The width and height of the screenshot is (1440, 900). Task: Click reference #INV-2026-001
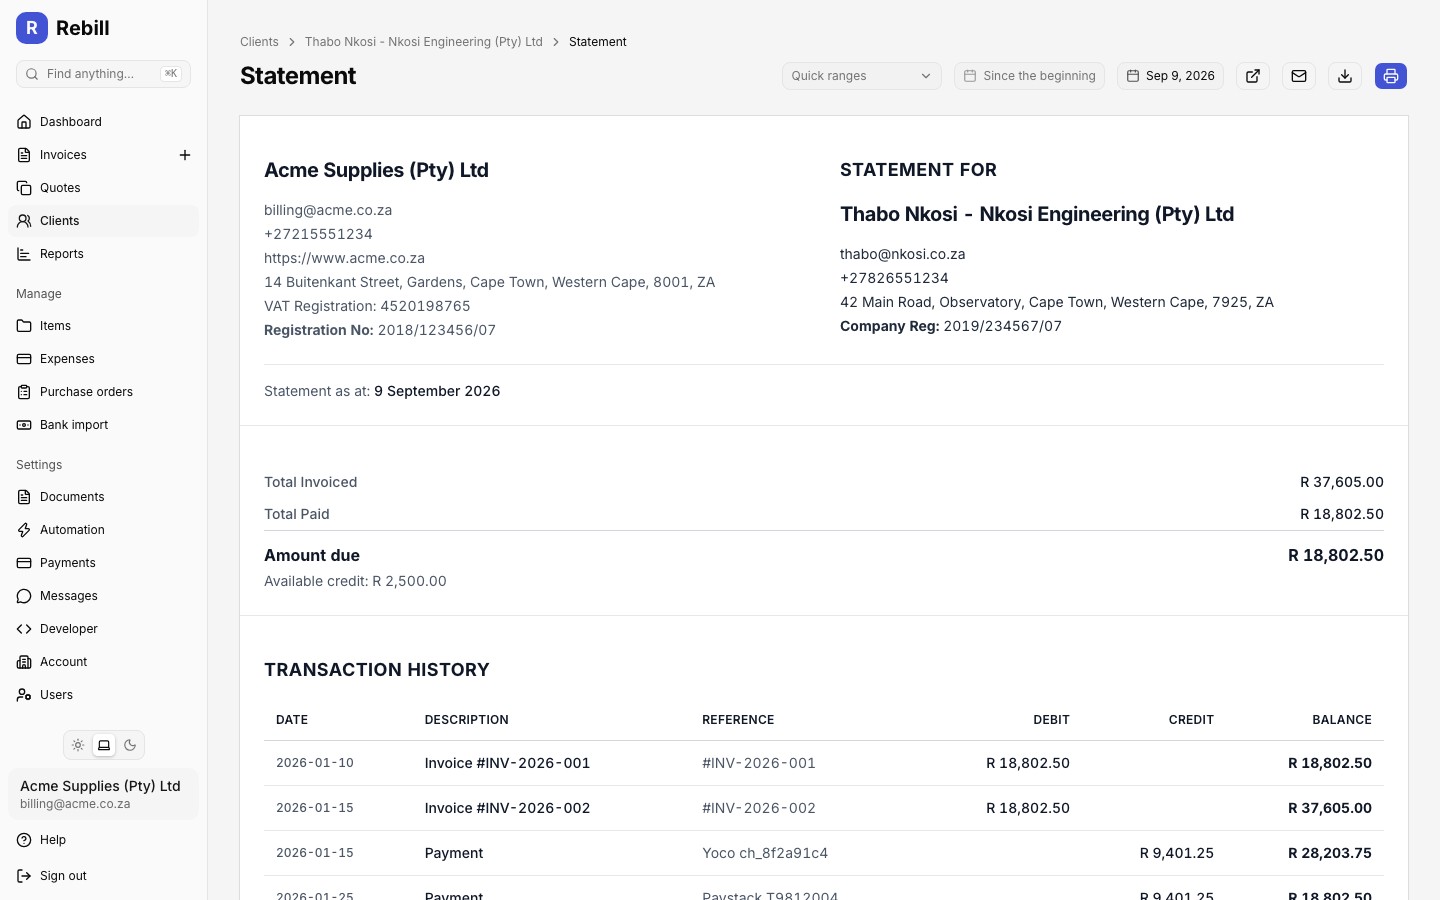(759, 763)
